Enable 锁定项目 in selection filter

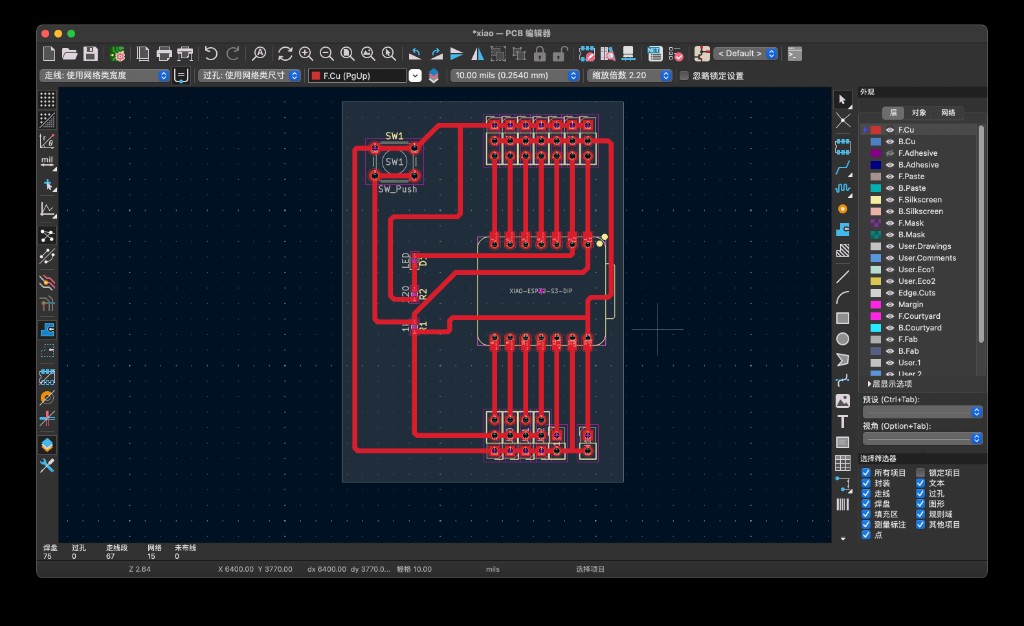point(920,473)
